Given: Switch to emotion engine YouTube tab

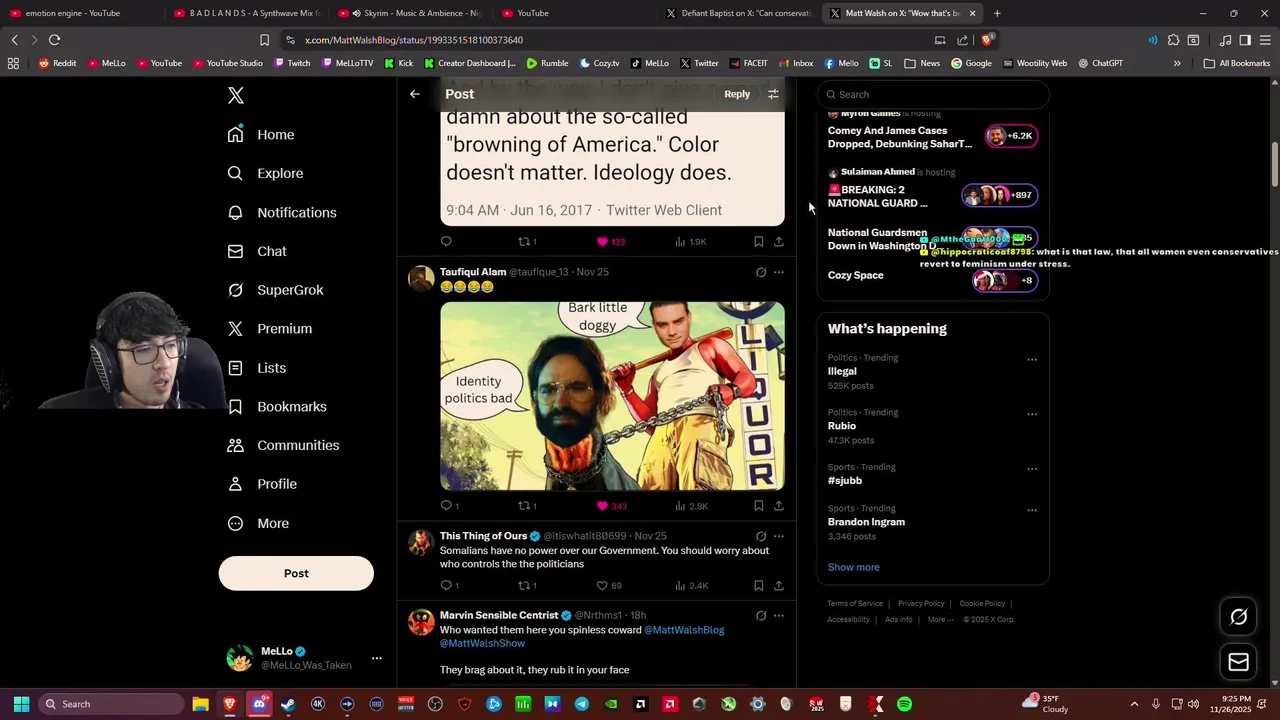Looking at the screenshot, I should point(80,13).
